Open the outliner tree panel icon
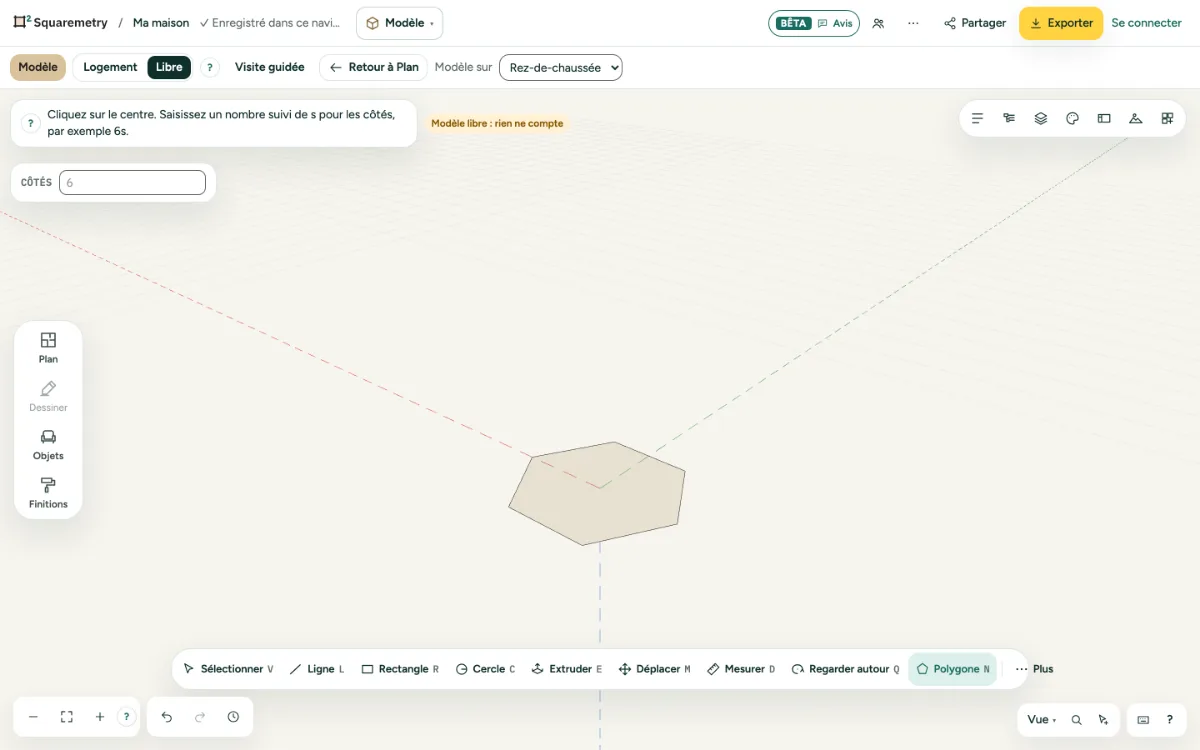Image resolution: width=1200 pixels, height=750 pixels. pos(1009,118)
